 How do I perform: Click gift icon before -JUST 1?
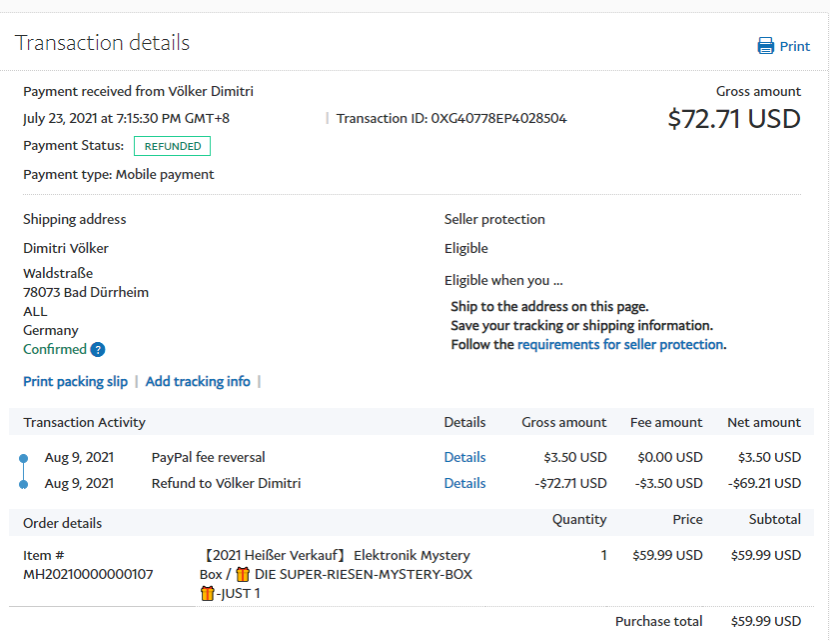(x=207, y=594)
